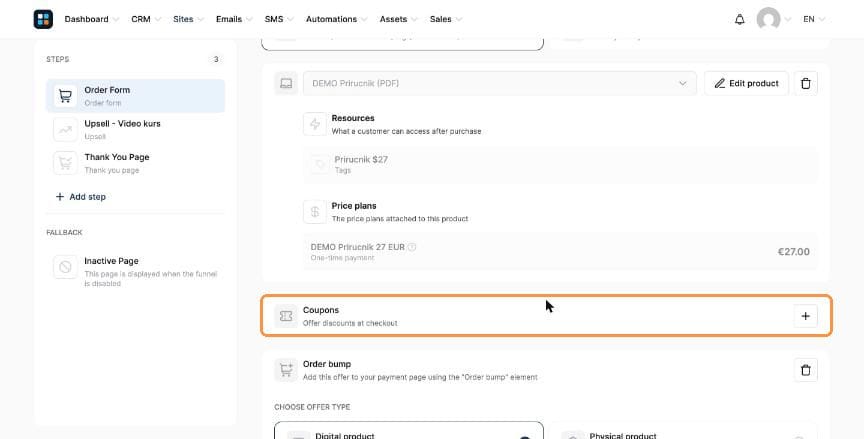Click the Edit product button
The width and height of the screenshot is (864, 439).
[x=746, y=83]
